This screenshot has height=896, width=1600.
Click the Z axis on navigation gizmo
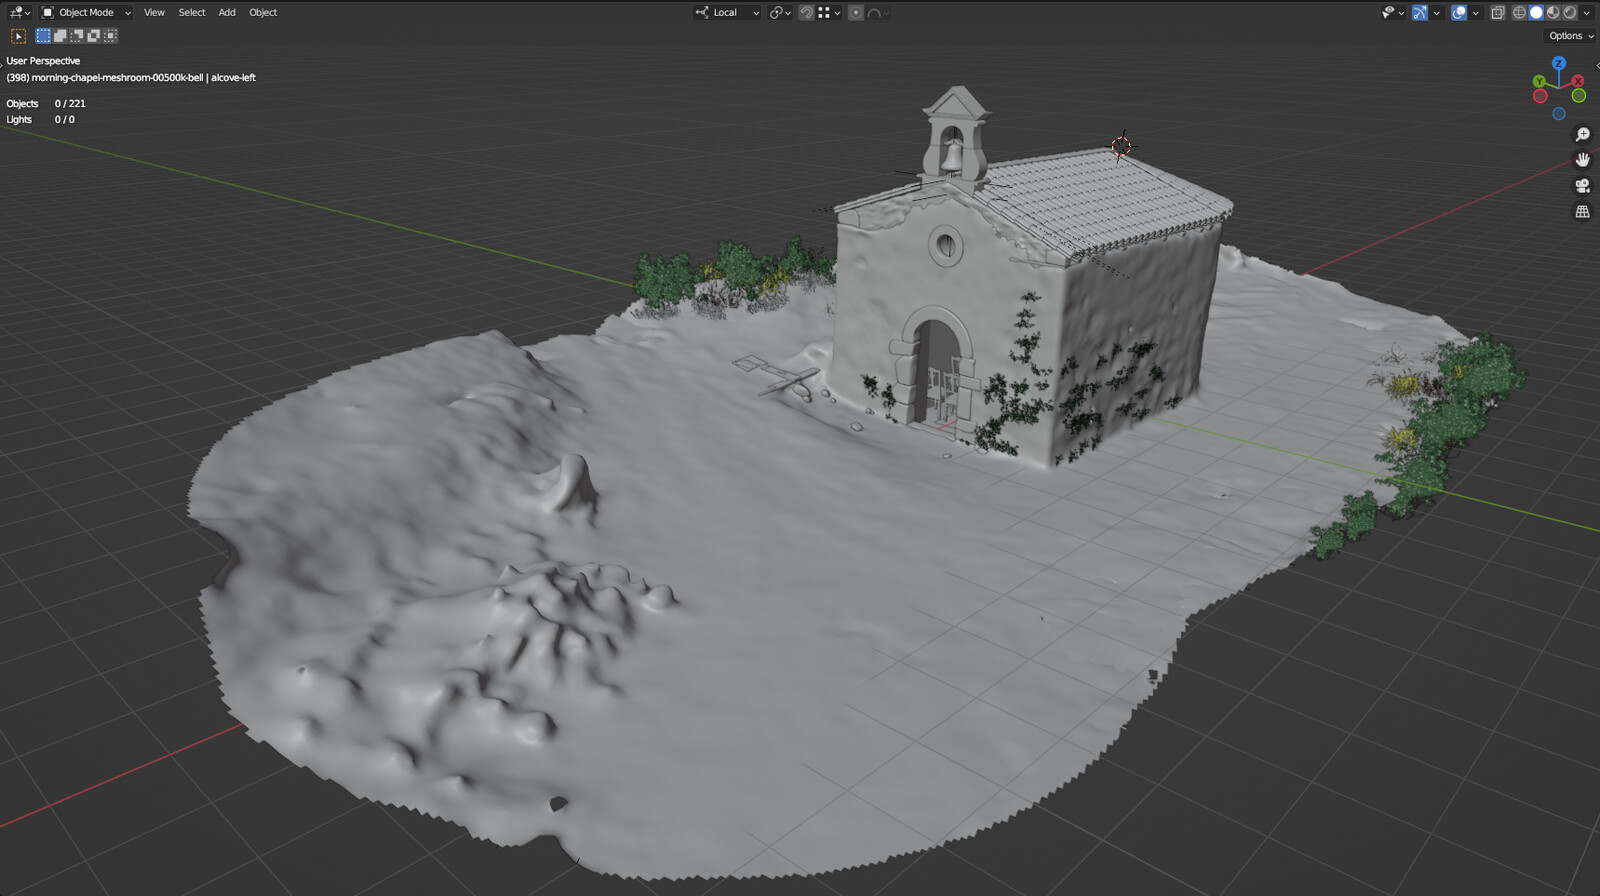1559,63
